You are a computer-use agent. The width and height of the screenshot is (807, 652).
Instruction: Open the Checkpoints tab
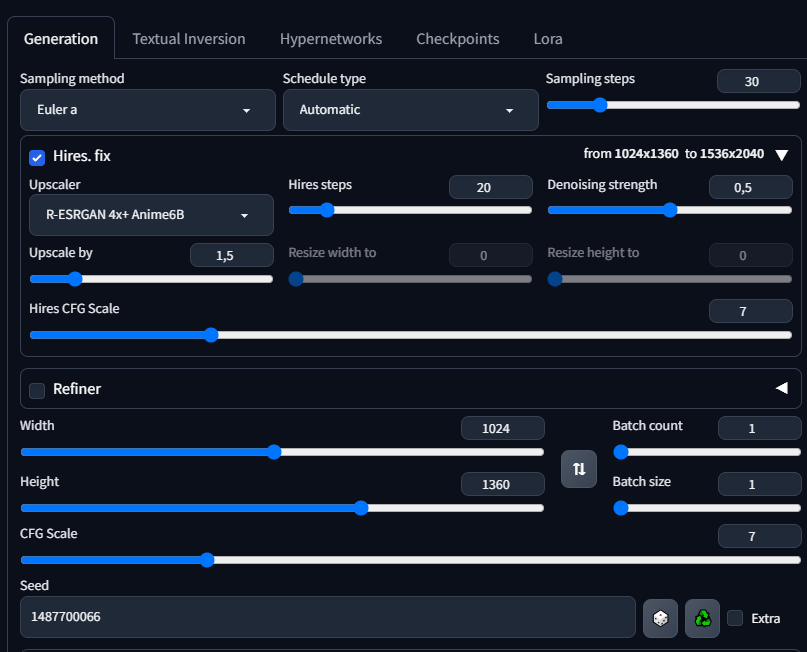point(458,39)
